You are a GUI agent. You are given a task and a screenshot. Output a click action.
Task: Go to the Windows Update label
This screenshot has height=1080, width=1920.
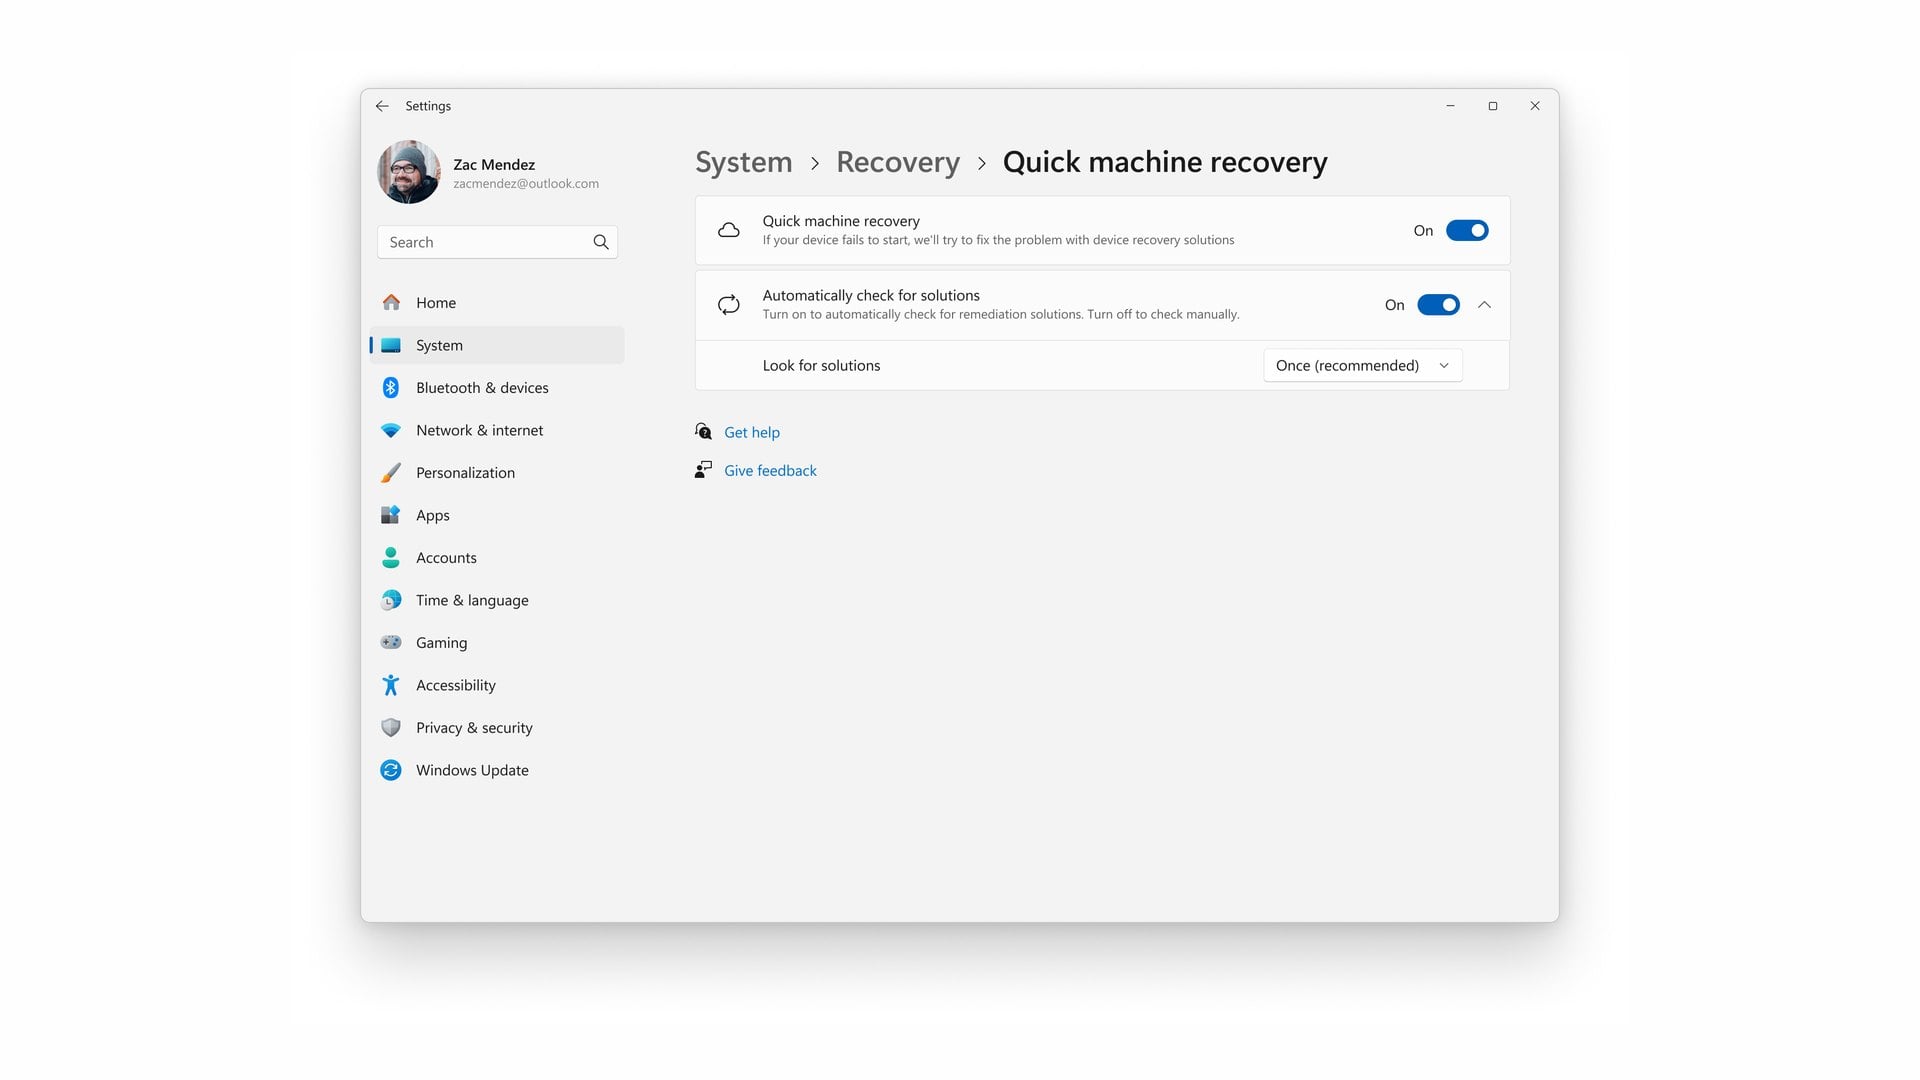[x=472, y=770]
